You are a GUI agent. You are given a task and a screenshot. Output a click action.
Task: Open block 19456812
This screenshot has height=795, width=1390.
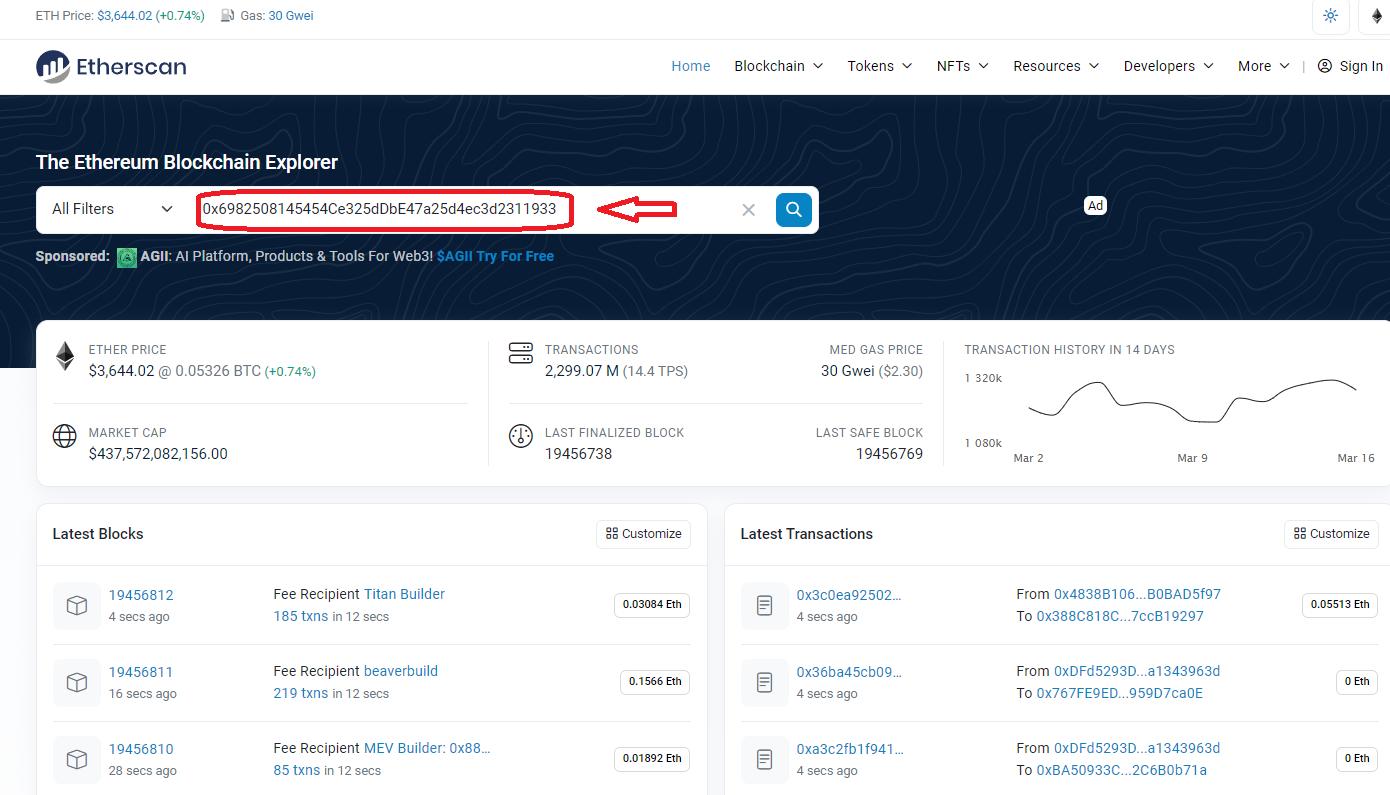tap(141, 595)
